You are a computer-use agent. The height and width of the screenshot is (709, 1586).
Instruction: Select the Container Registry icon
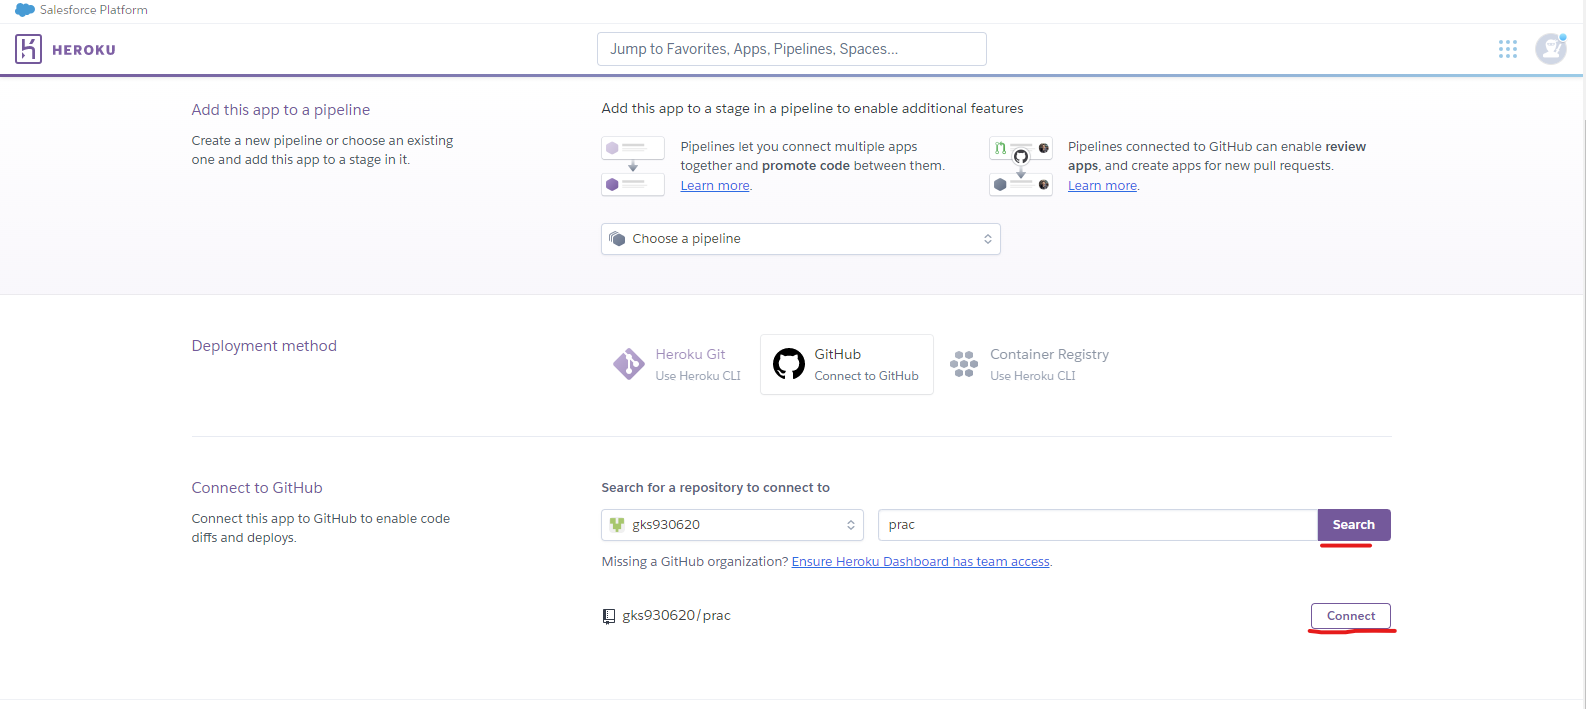[964, 364]
